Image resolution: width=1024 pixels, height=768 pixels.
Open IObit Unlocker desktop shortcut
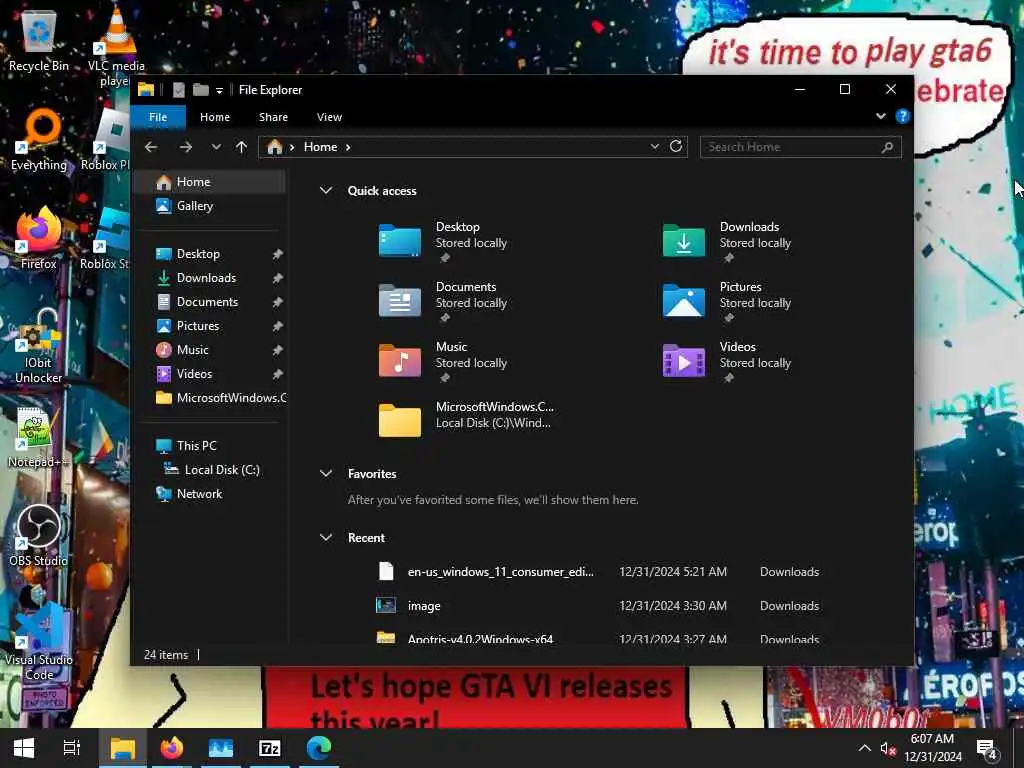pyautogui.click(x=39, y=346)
